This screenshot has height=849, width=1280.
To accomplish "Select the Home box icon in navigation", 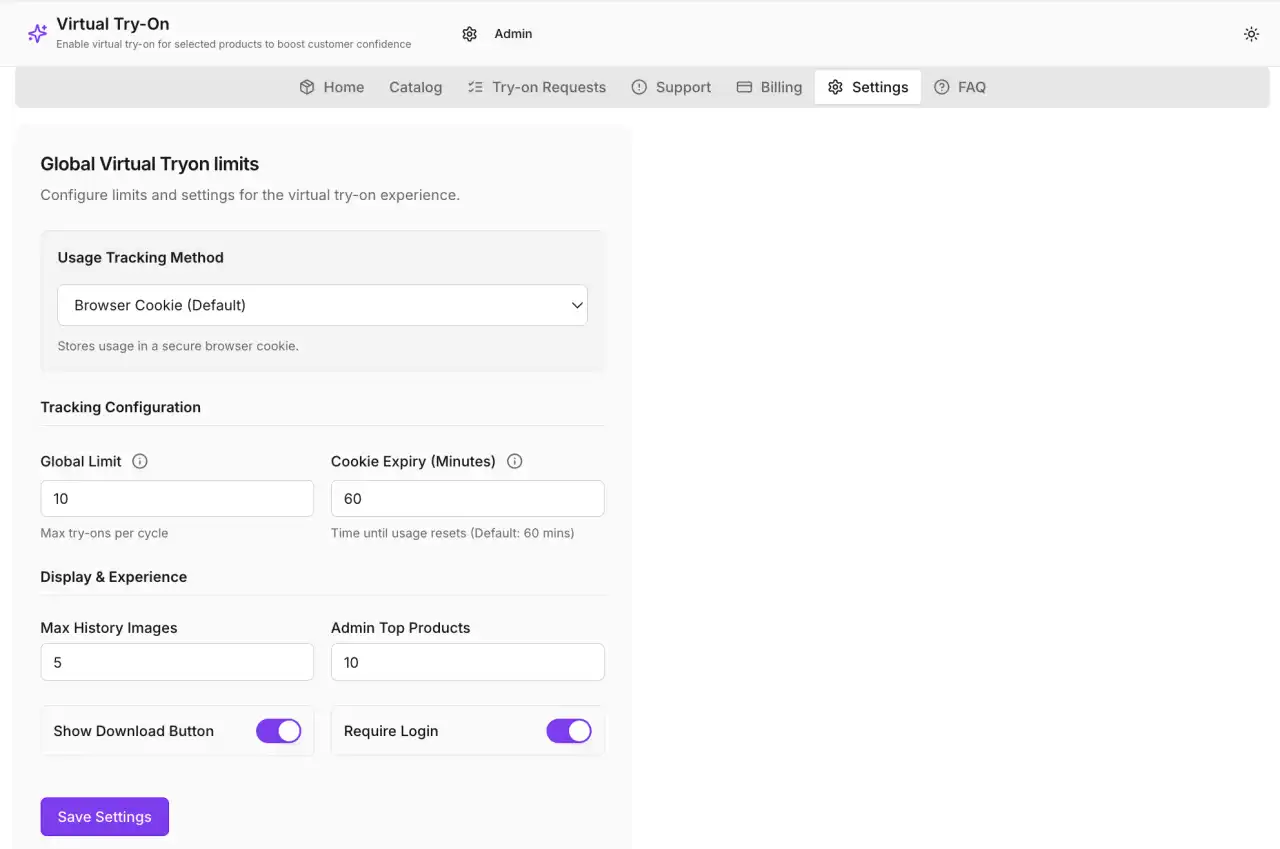I will [x=306, y=87].
